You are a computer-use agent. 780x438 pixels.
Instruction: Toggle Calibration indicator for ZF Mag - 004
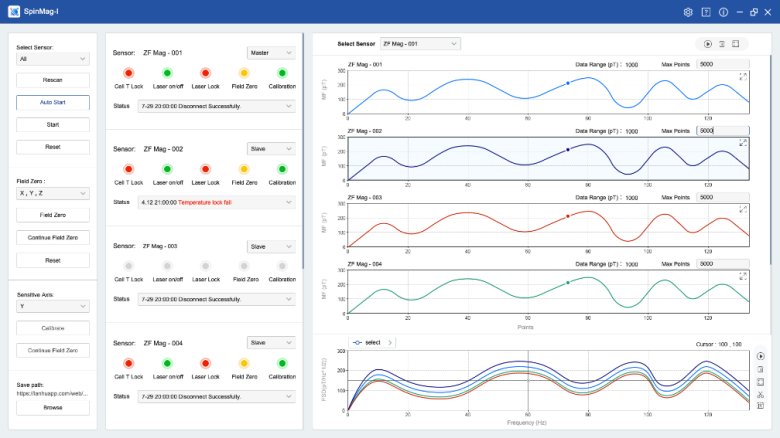[282, 362]
